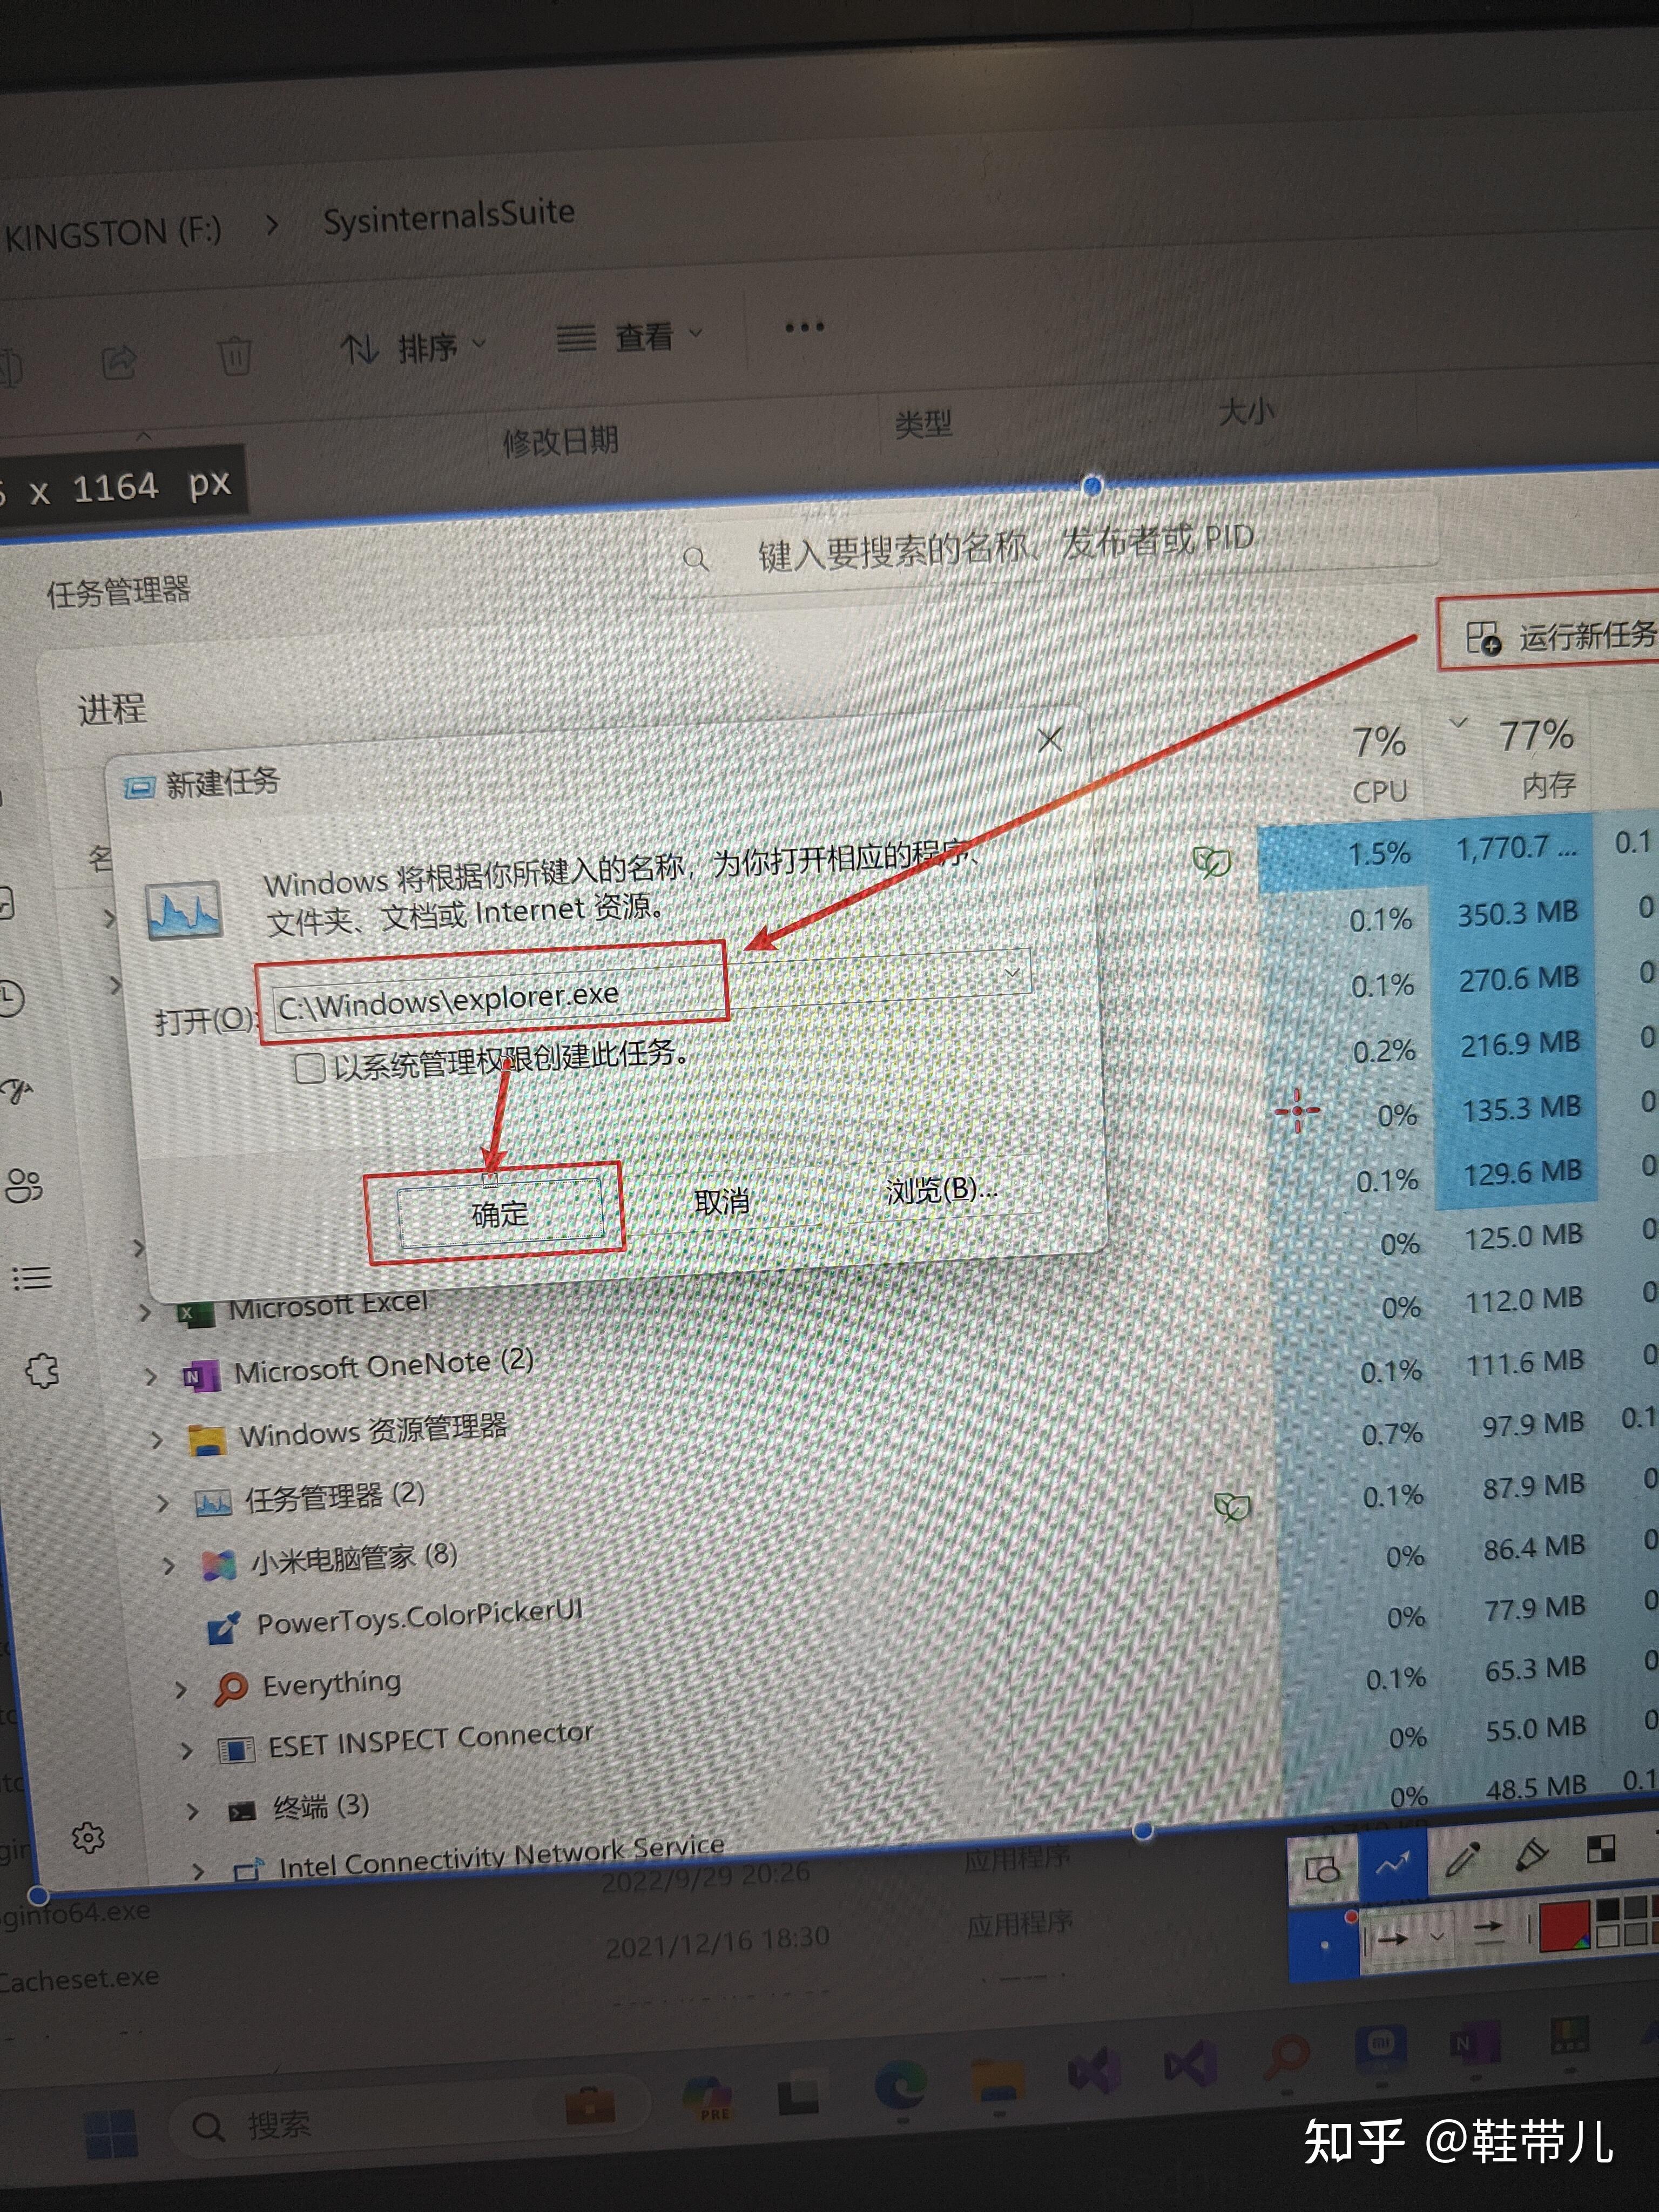
Task: Select the arrow line annotation tool
Action: (x=1392, y=1864)
